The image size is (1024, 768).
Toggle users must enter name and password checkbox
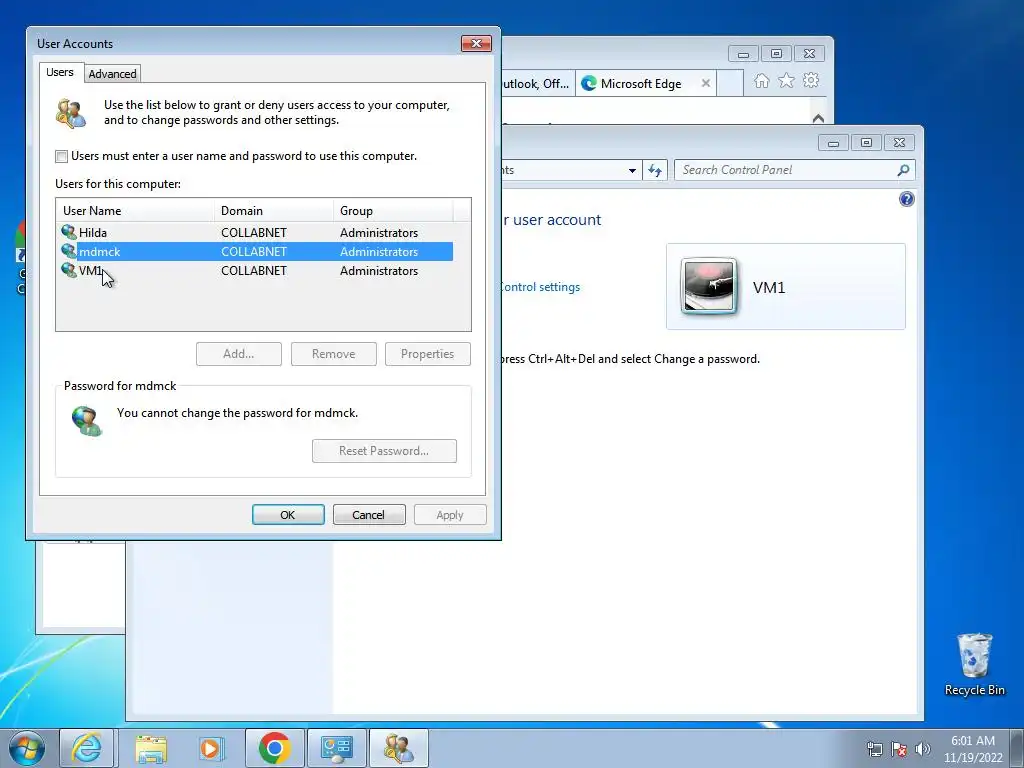(61, 156)
